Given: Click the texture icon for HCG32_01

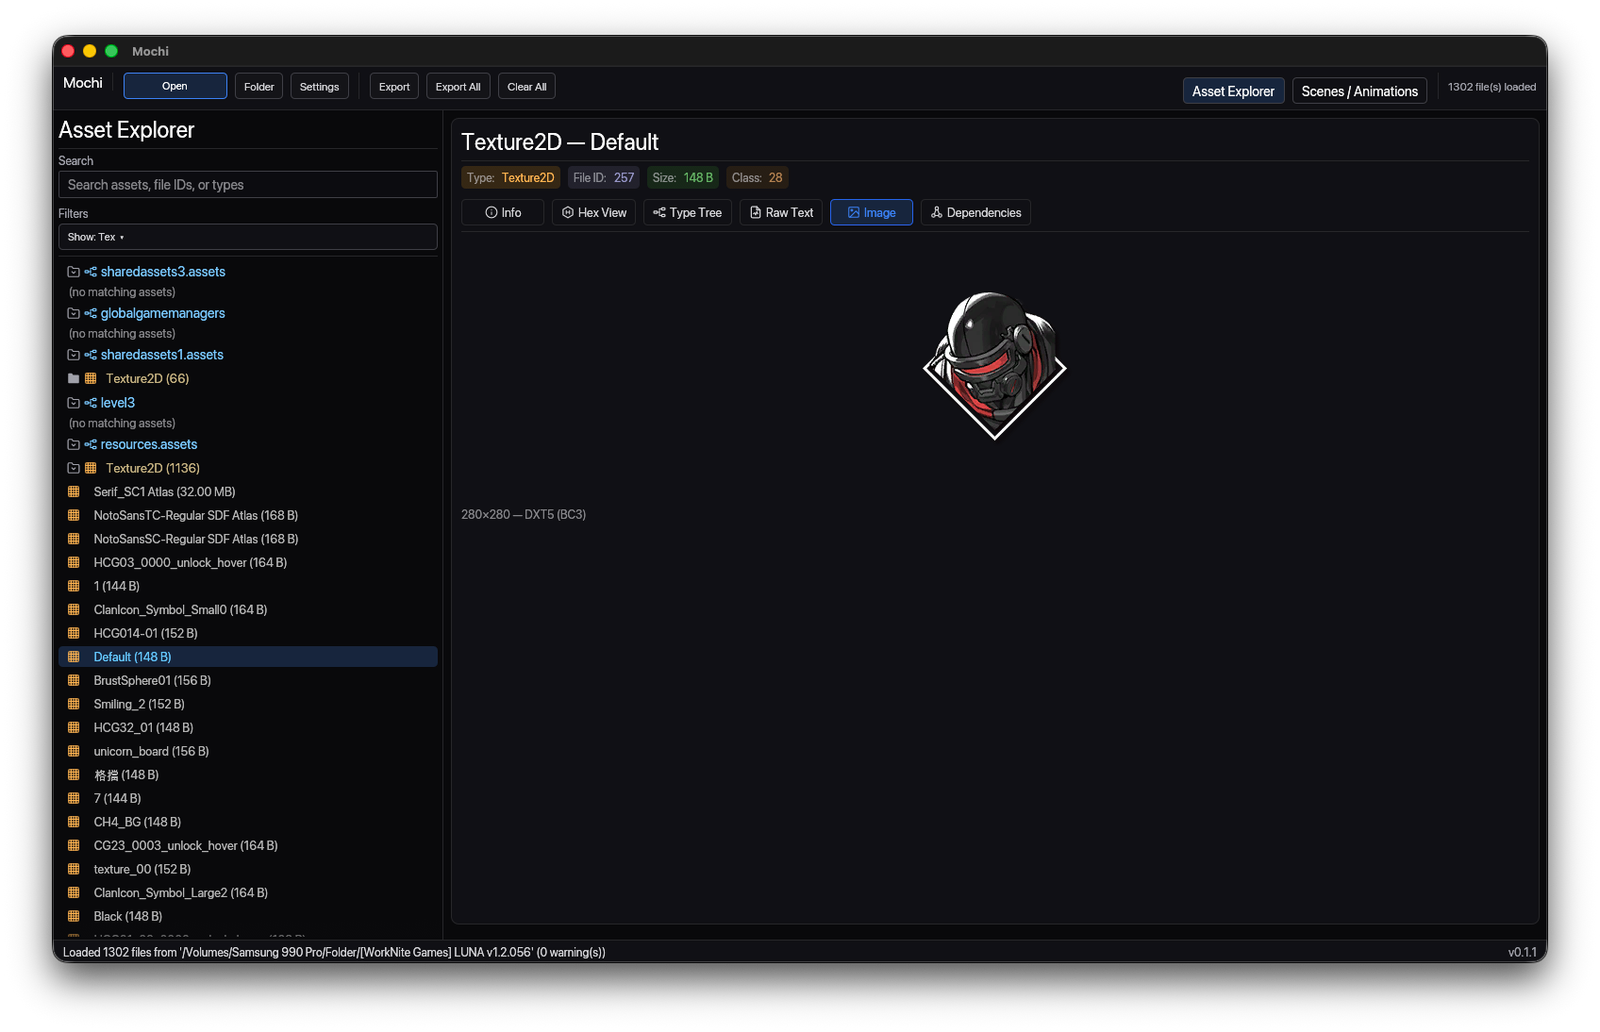Looking at the screenshot, I should (x=73, y=728).
